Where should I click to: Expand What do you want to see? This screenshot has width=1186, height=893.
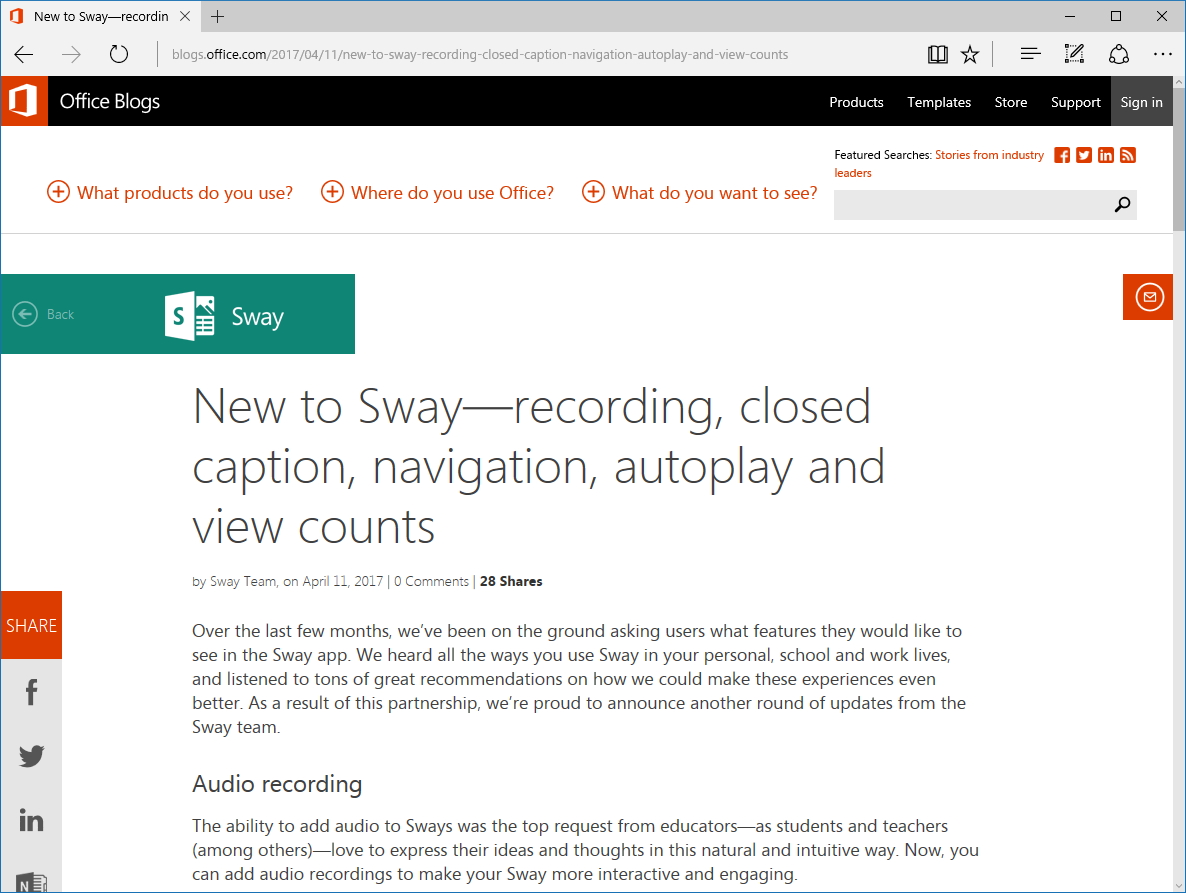coord(700,193)
